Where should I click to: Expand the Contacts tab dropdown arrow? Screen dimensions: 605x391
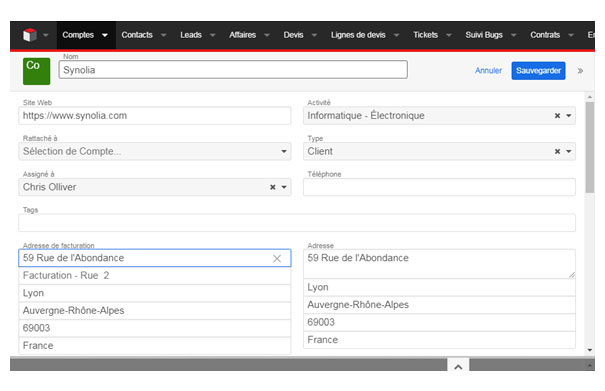[x=164, y=35]
